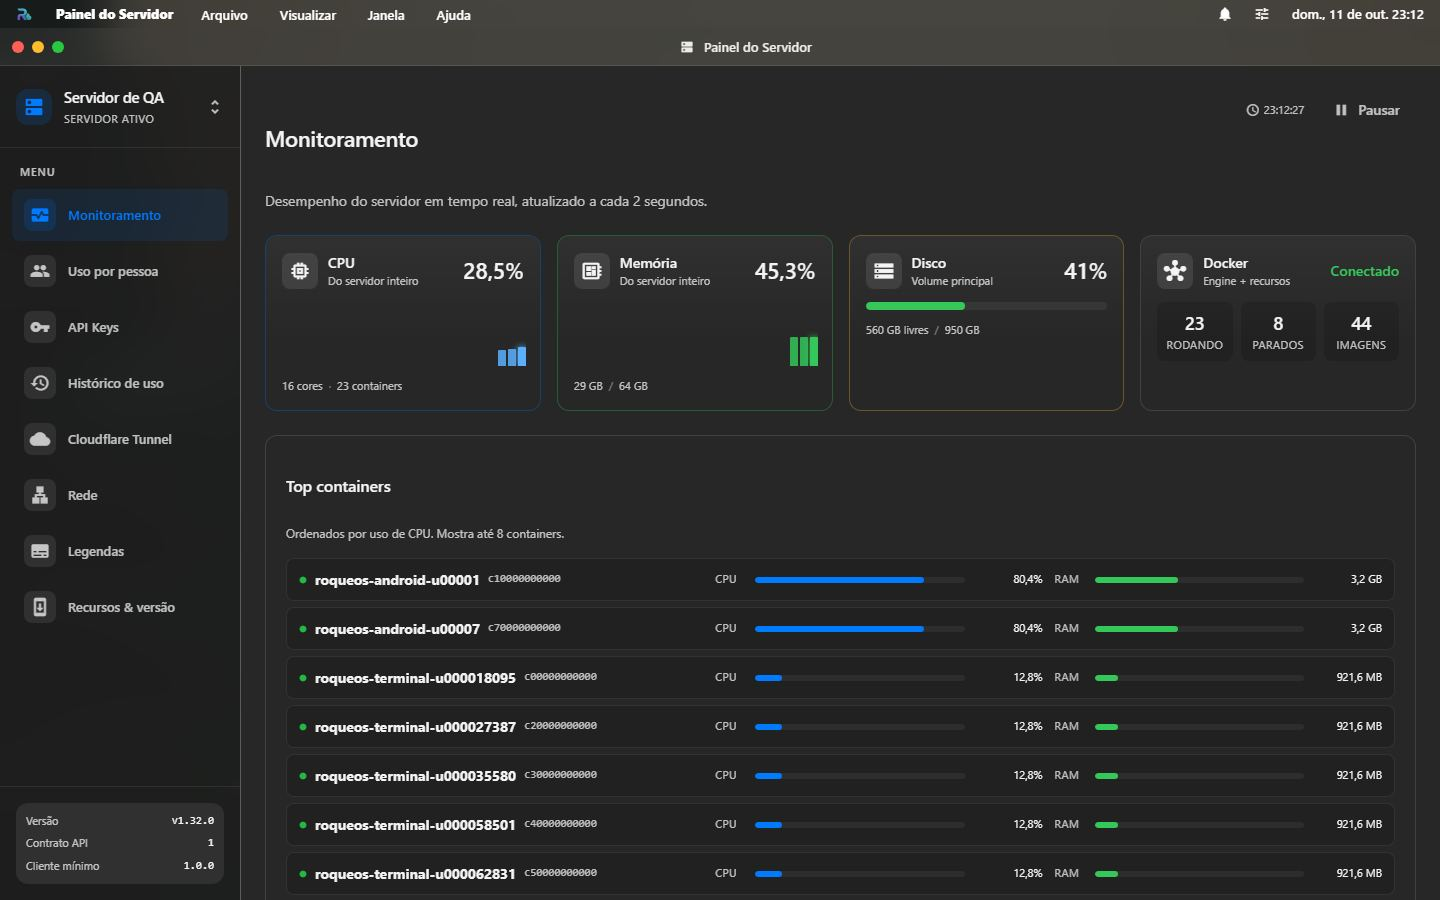This screenshot has width=1440, height=900.
Task: Click the Memória card icon
Action: click(x=592, y=271)
